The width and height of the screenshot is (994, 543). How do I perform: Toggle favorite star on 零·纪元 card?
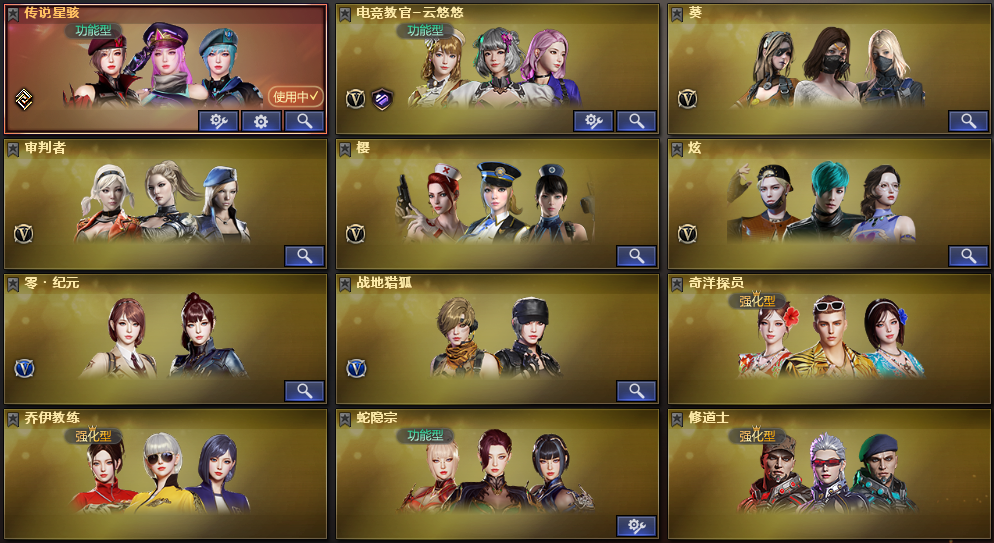point(13,284)
